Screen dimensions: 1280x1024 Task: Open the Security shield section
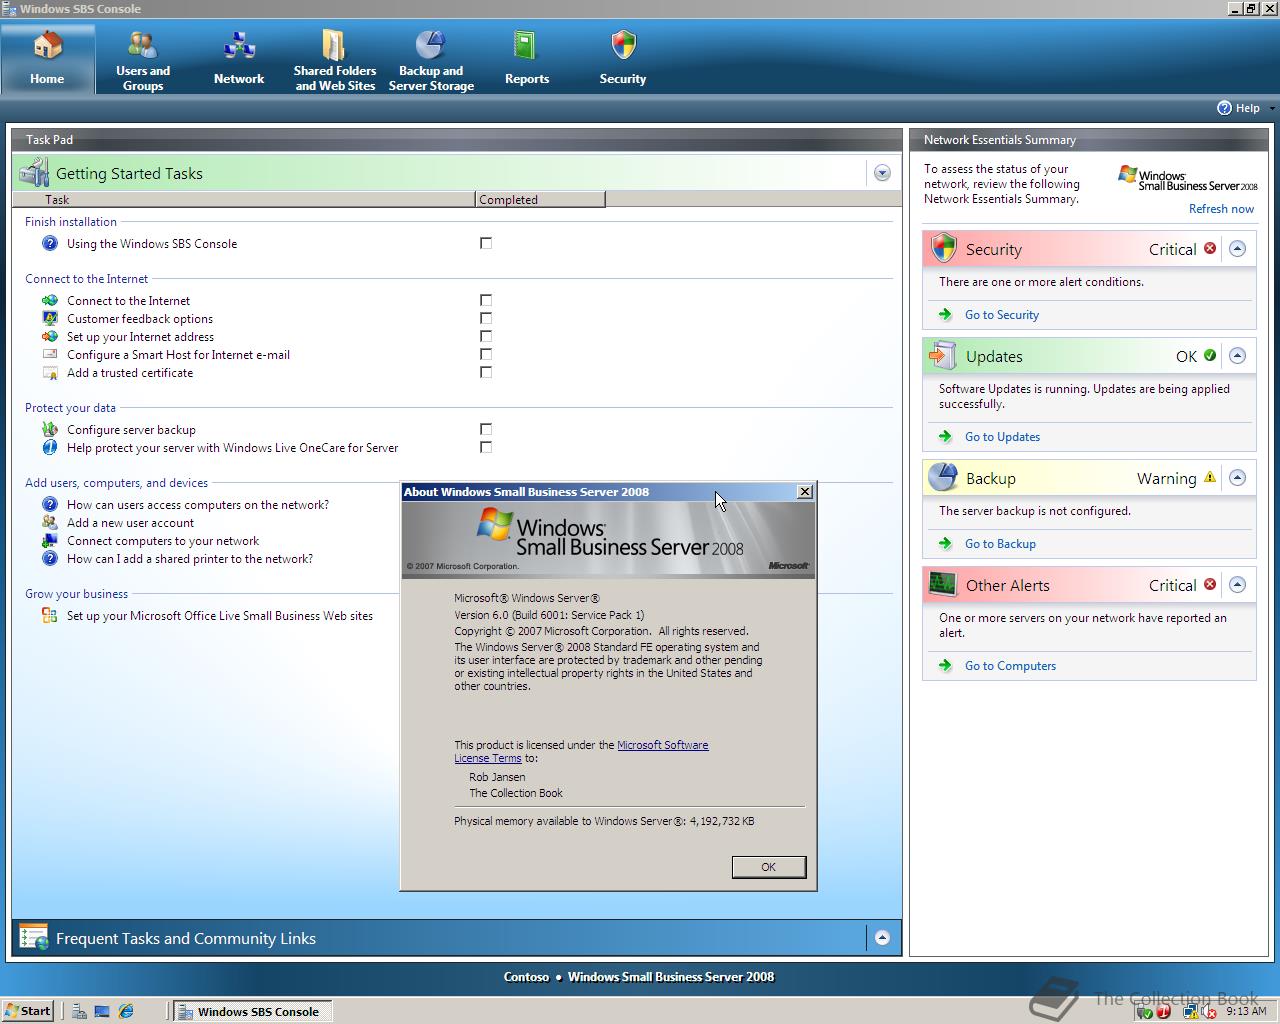tap(623, 60)
